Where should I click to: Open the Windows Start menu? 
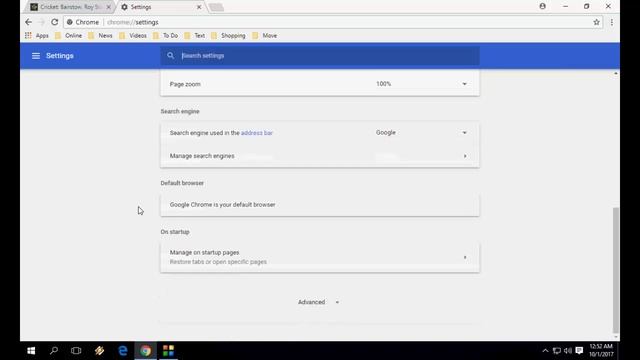(x=31, y=351)
